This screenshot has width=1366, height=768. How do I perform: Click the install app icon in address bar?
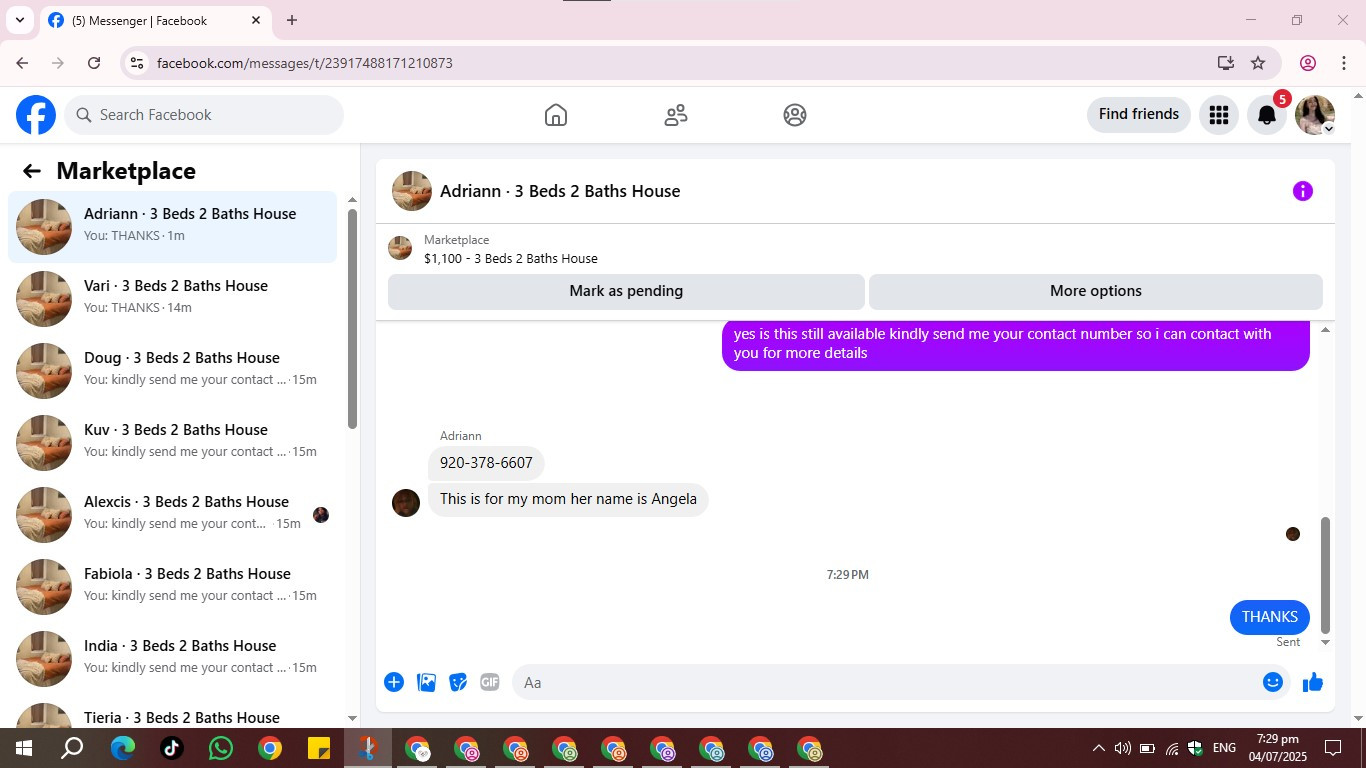point(1226,63)
